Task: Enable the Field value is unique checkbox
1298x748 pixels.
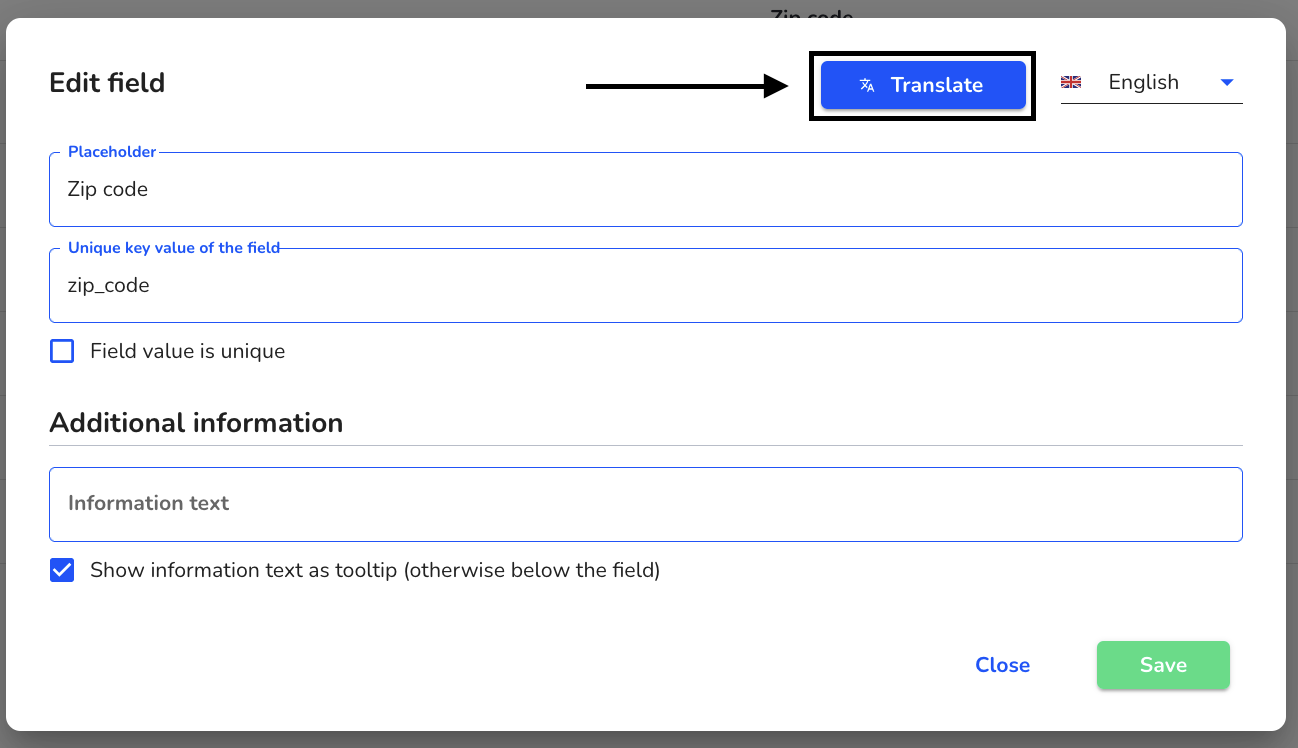Action: click(x=62, y=351)
